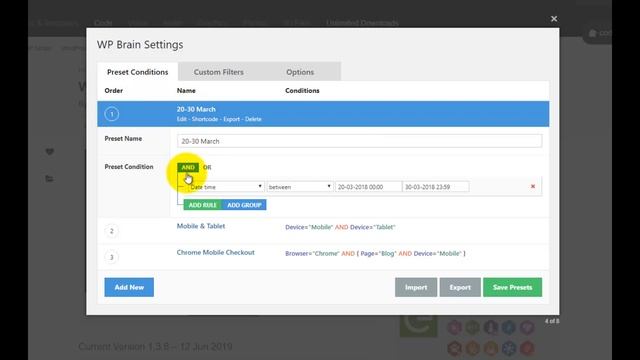Open the Chrome Mobile Checkout preset
Image resolution: width=640 pixels, height=360 pixels.
[x=216, y=253]
